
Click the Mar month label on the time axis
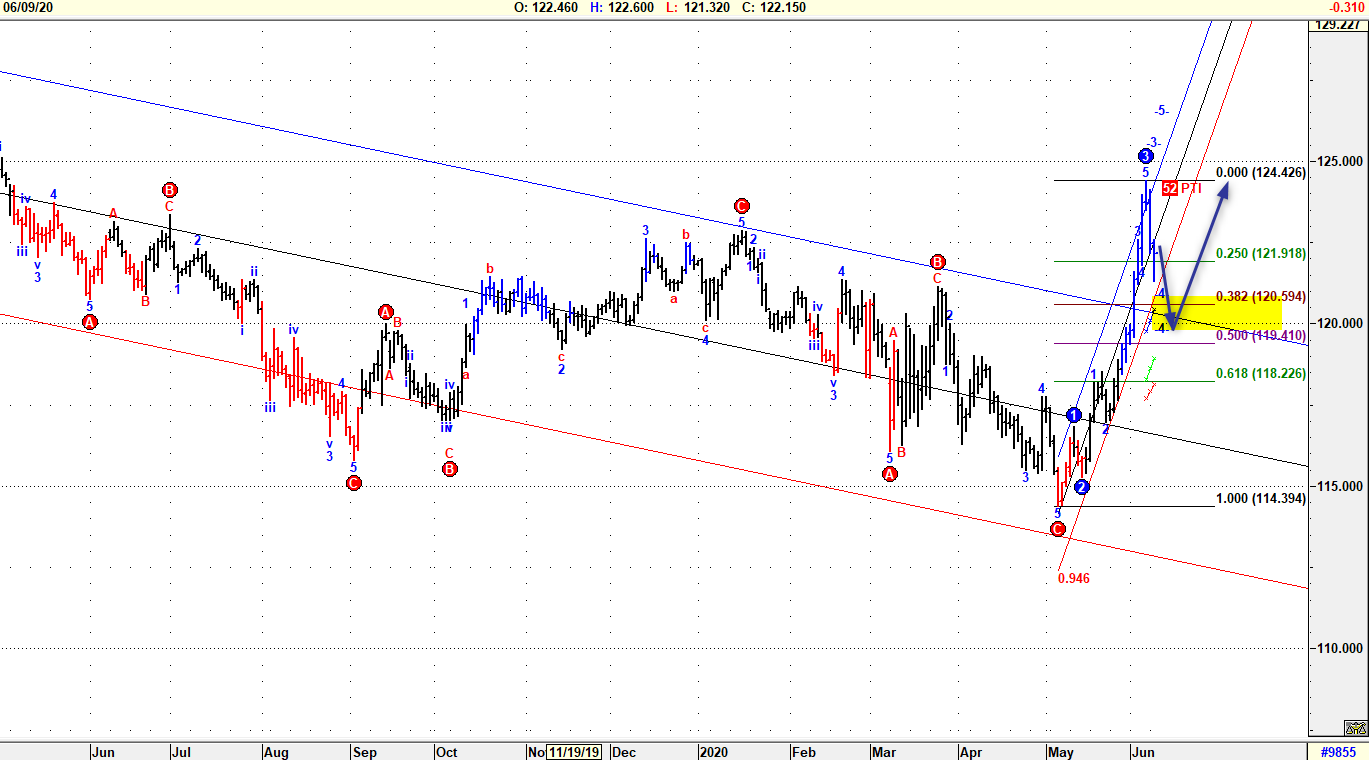pyautogui.click(x=883, y=752)
